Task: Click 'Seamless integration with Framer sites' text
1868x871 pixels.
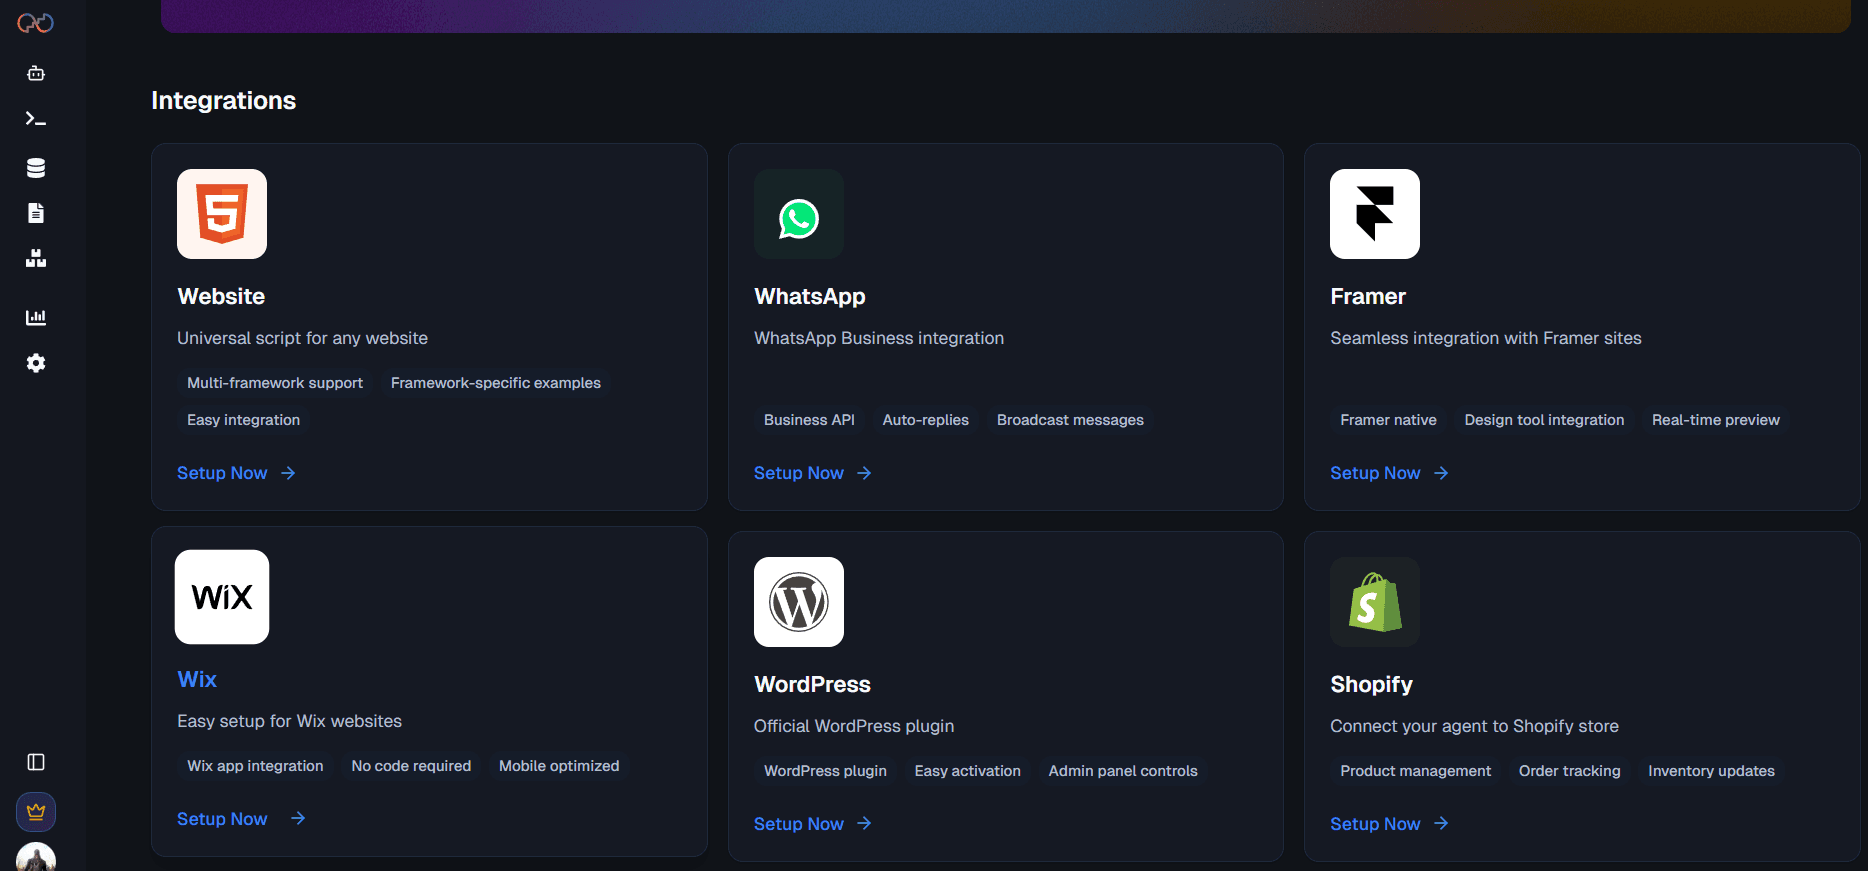Action: (1486, 339)
